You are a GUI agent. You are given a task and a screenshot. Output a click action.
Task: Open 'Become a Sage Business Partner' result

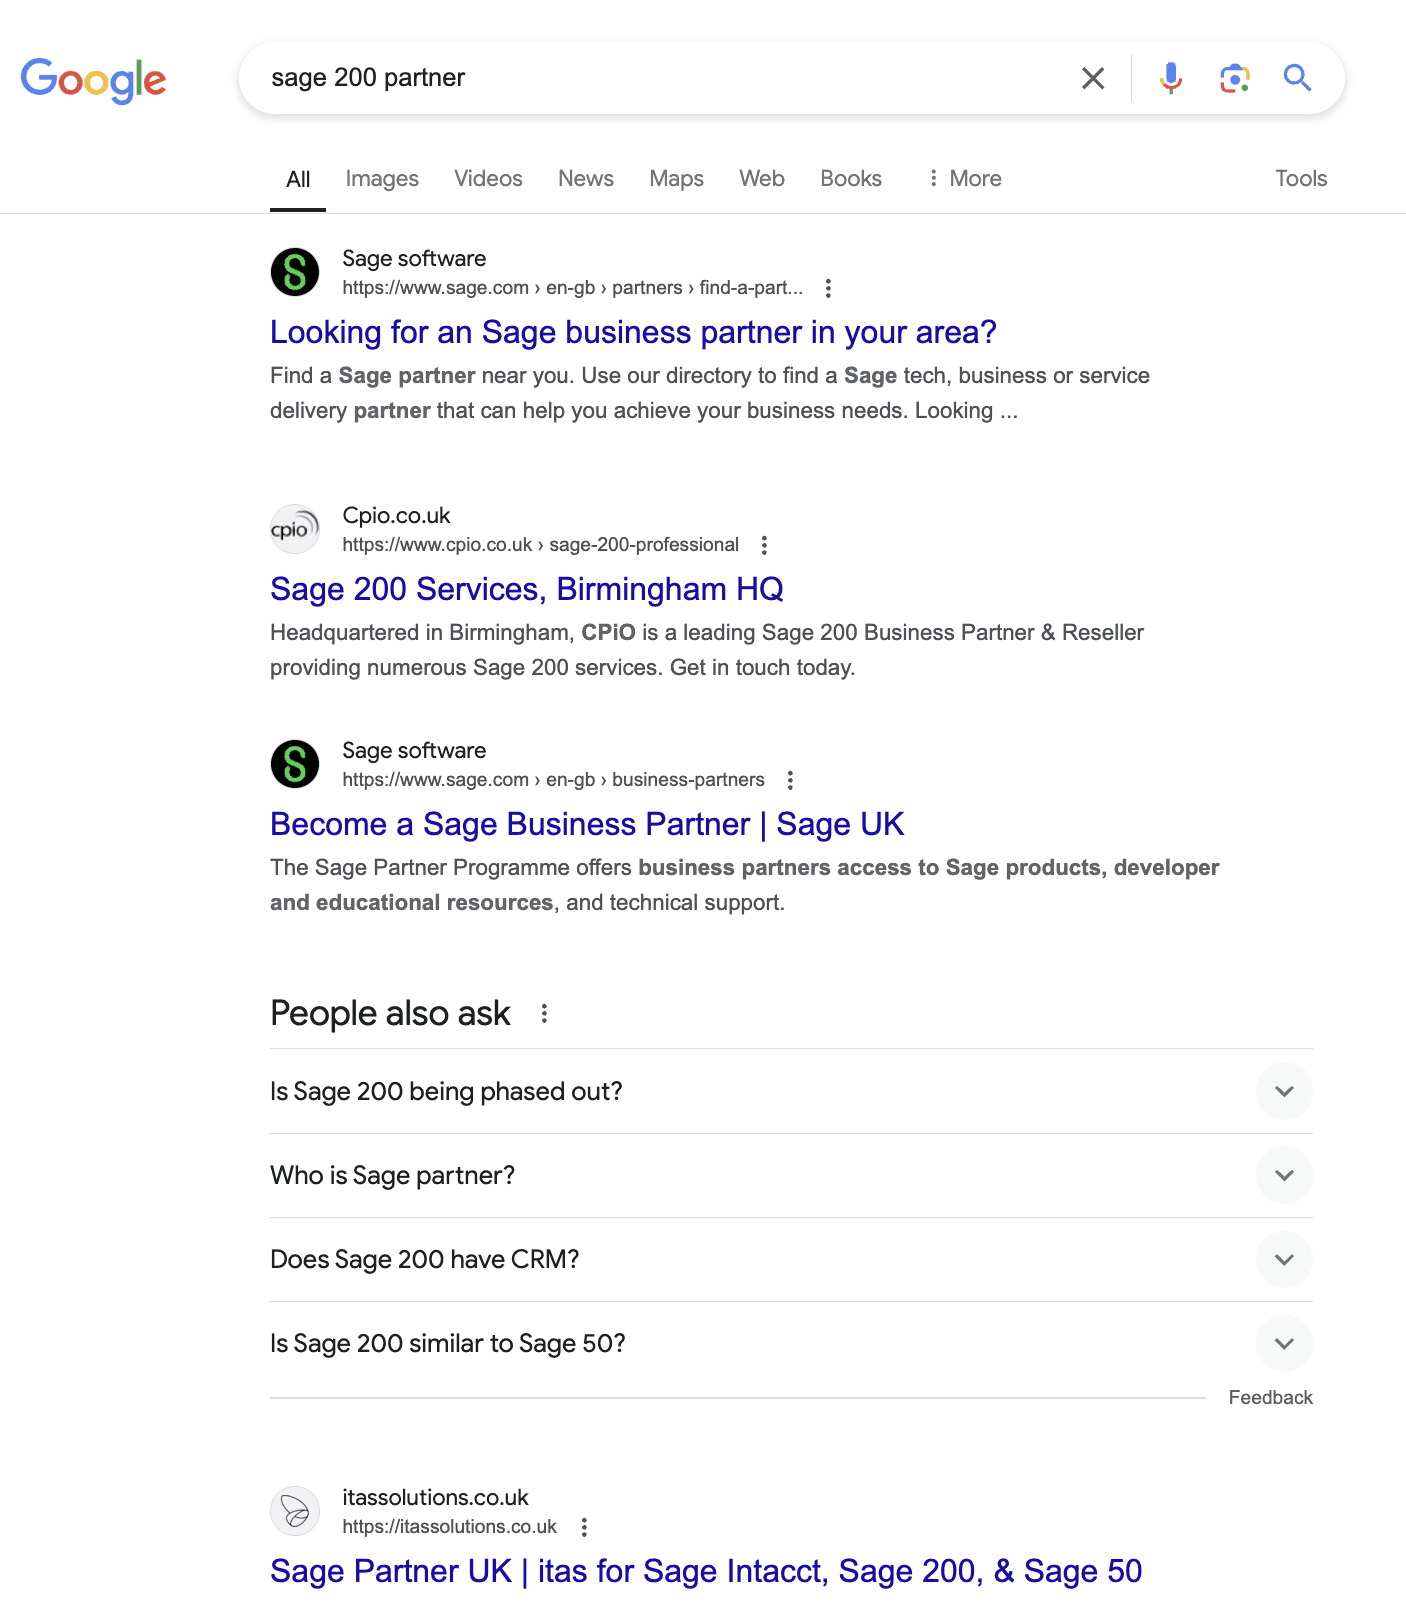[586, 824]
